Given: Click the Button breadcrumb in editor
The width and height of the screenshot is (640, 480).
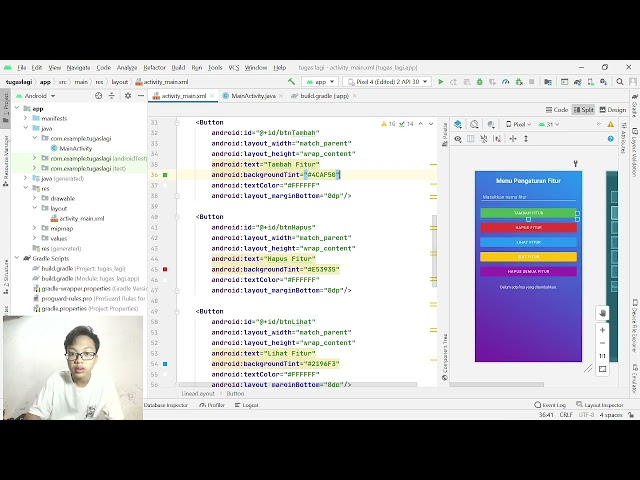Looking at the screenshot, I should [x=235, y=393].
